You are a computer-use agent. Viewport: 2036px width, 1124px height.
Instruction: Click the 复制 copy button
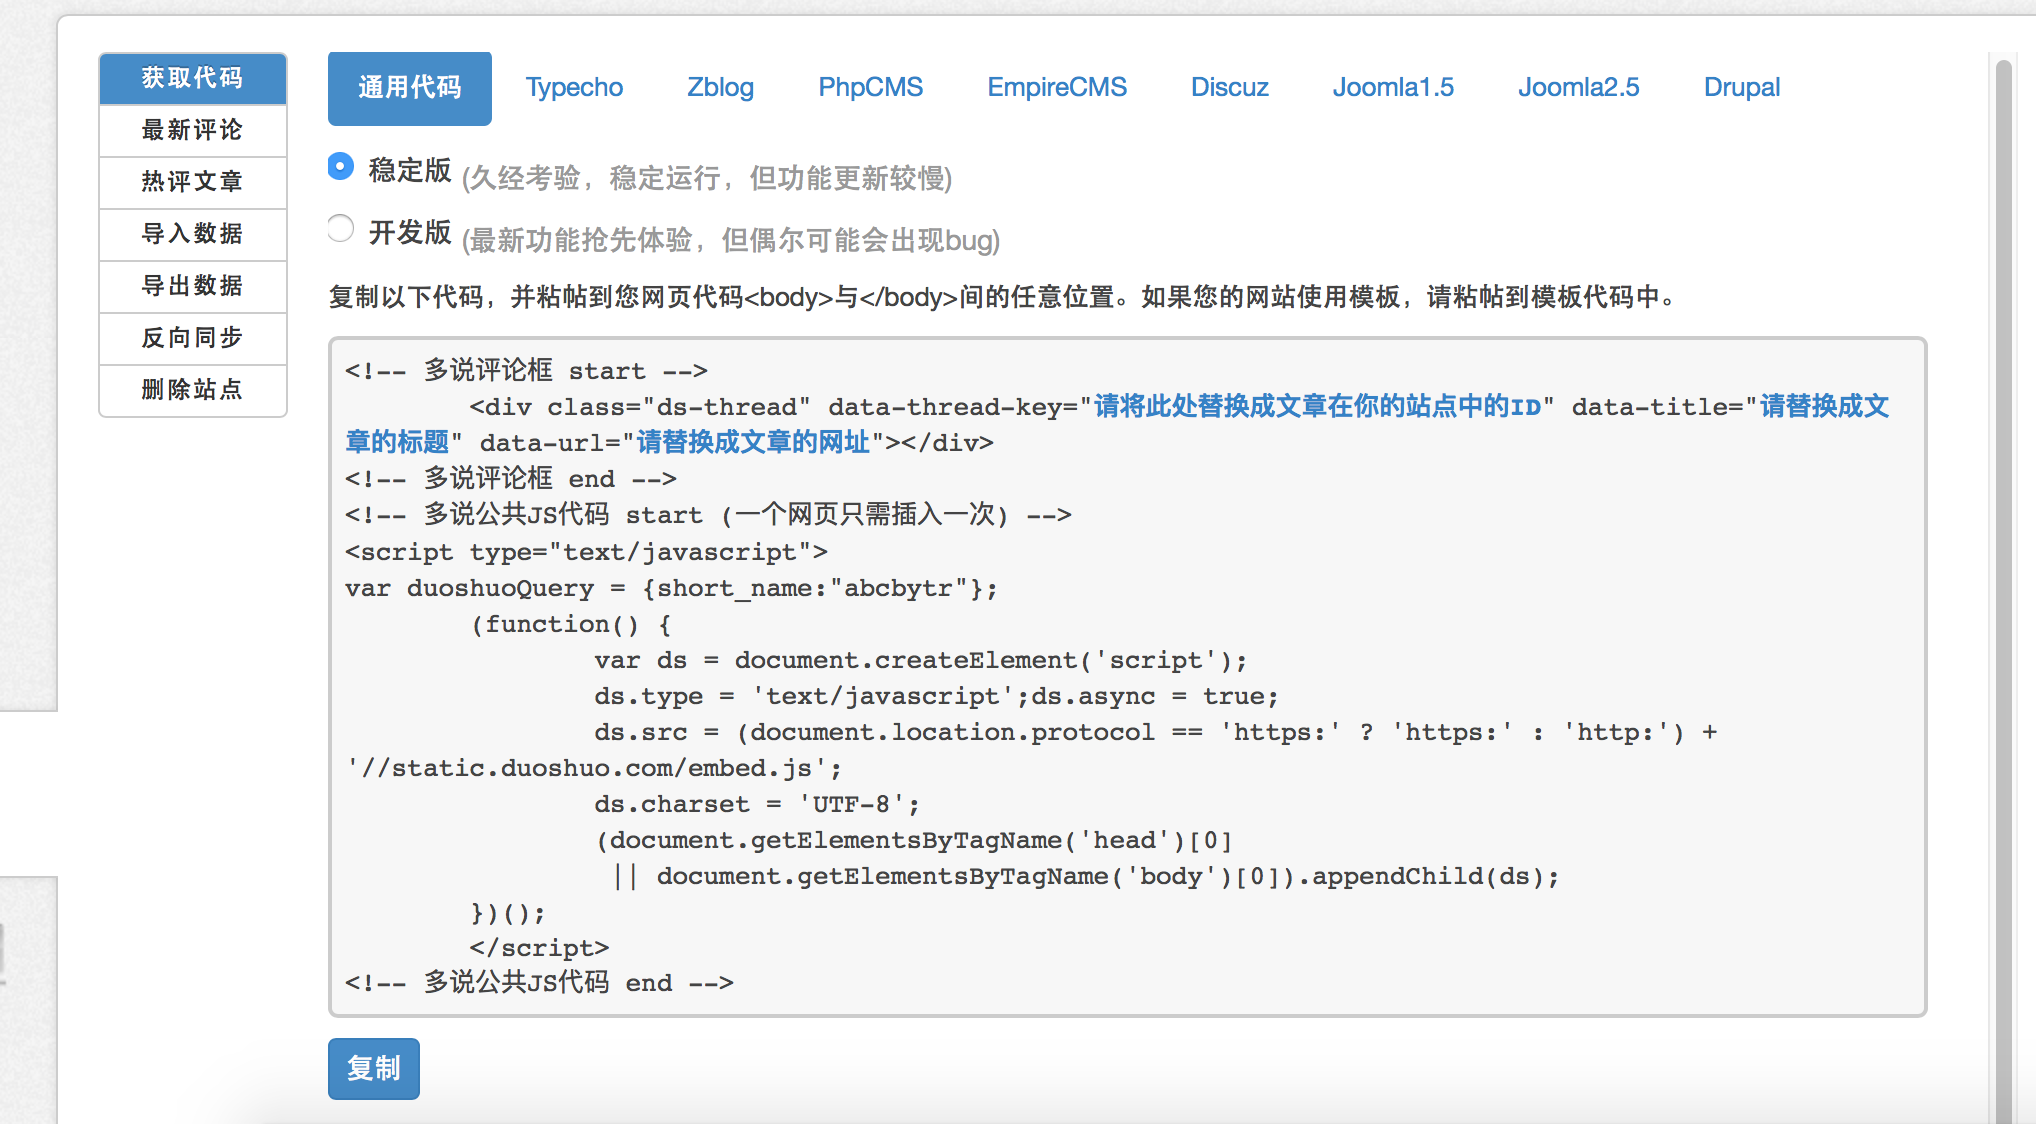pyautogui.click(x=374, y=1068)
